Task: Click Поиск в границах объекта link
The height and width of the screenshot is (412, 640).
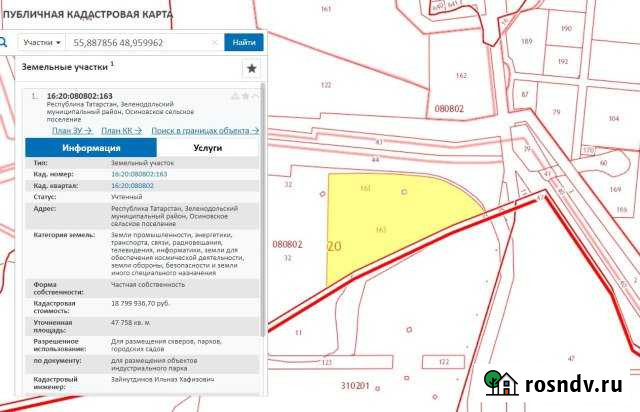Action: click(205, 130)
